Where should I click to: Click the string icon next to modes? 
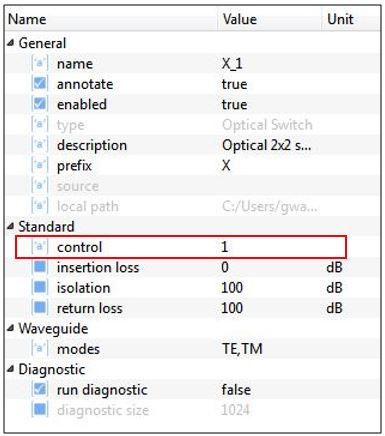[x=40, y=349]
